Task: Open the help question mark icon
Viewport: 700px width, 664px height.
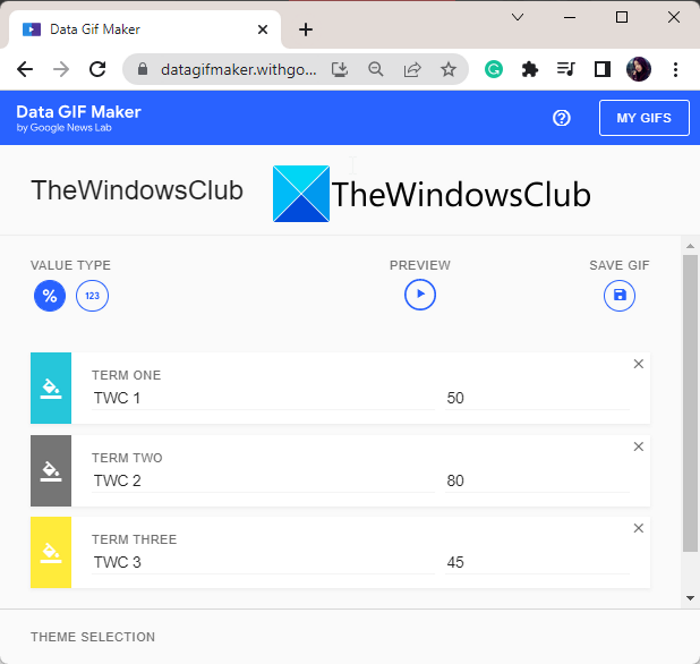Action: pyautogui.click(x=561, y=118)
